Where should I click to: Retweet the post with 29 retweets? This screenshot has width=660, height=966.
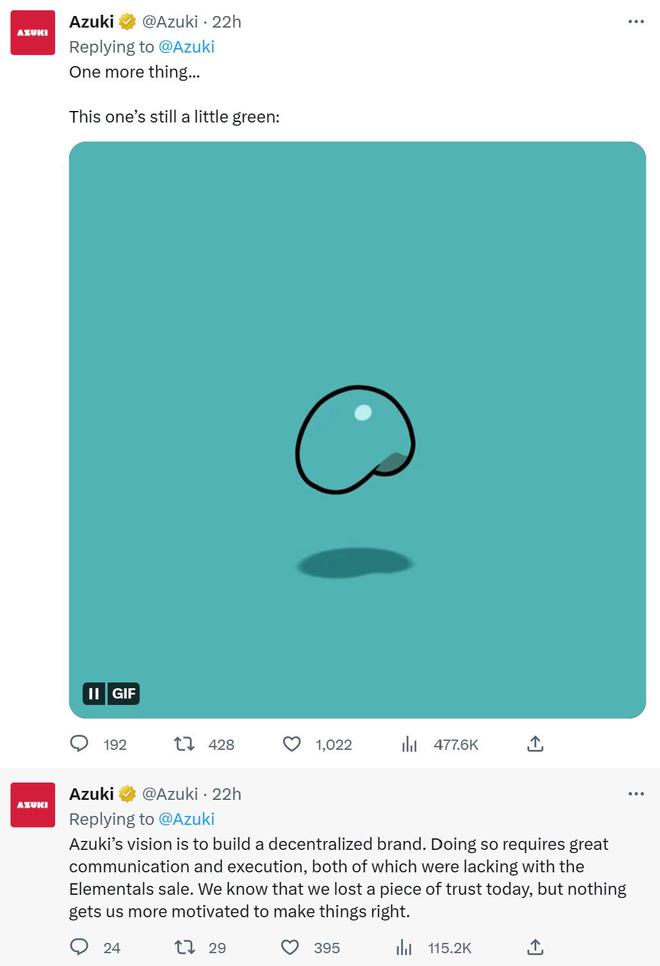pos(184,947)
